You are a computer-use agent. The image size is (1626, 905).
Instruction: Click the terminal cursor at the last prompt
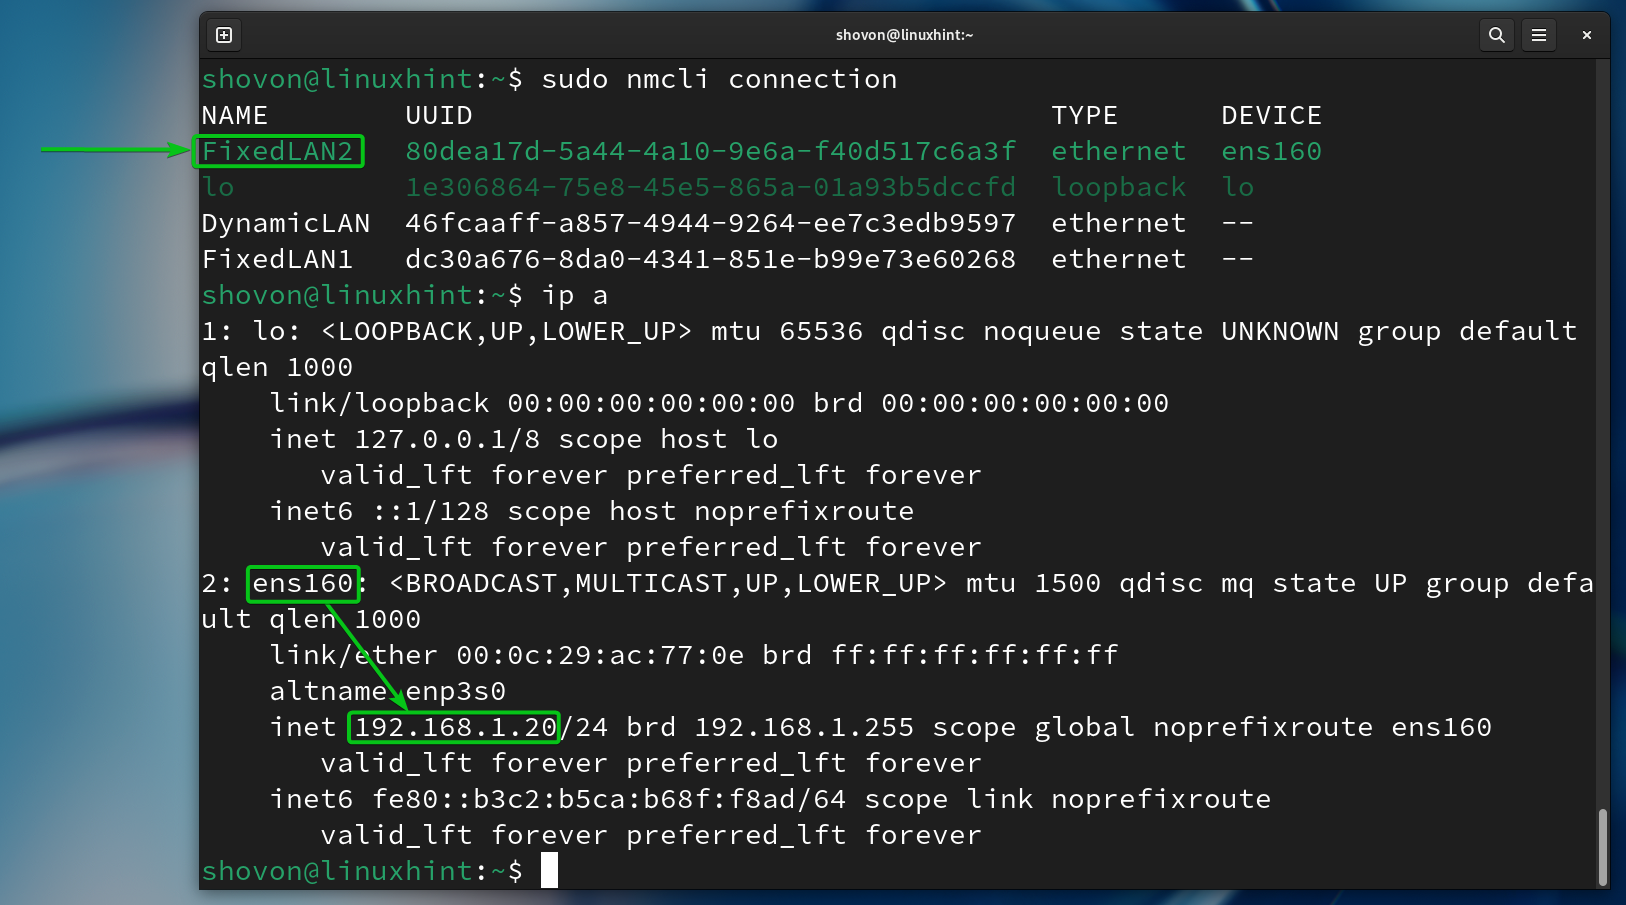click(x=549, y=871)
